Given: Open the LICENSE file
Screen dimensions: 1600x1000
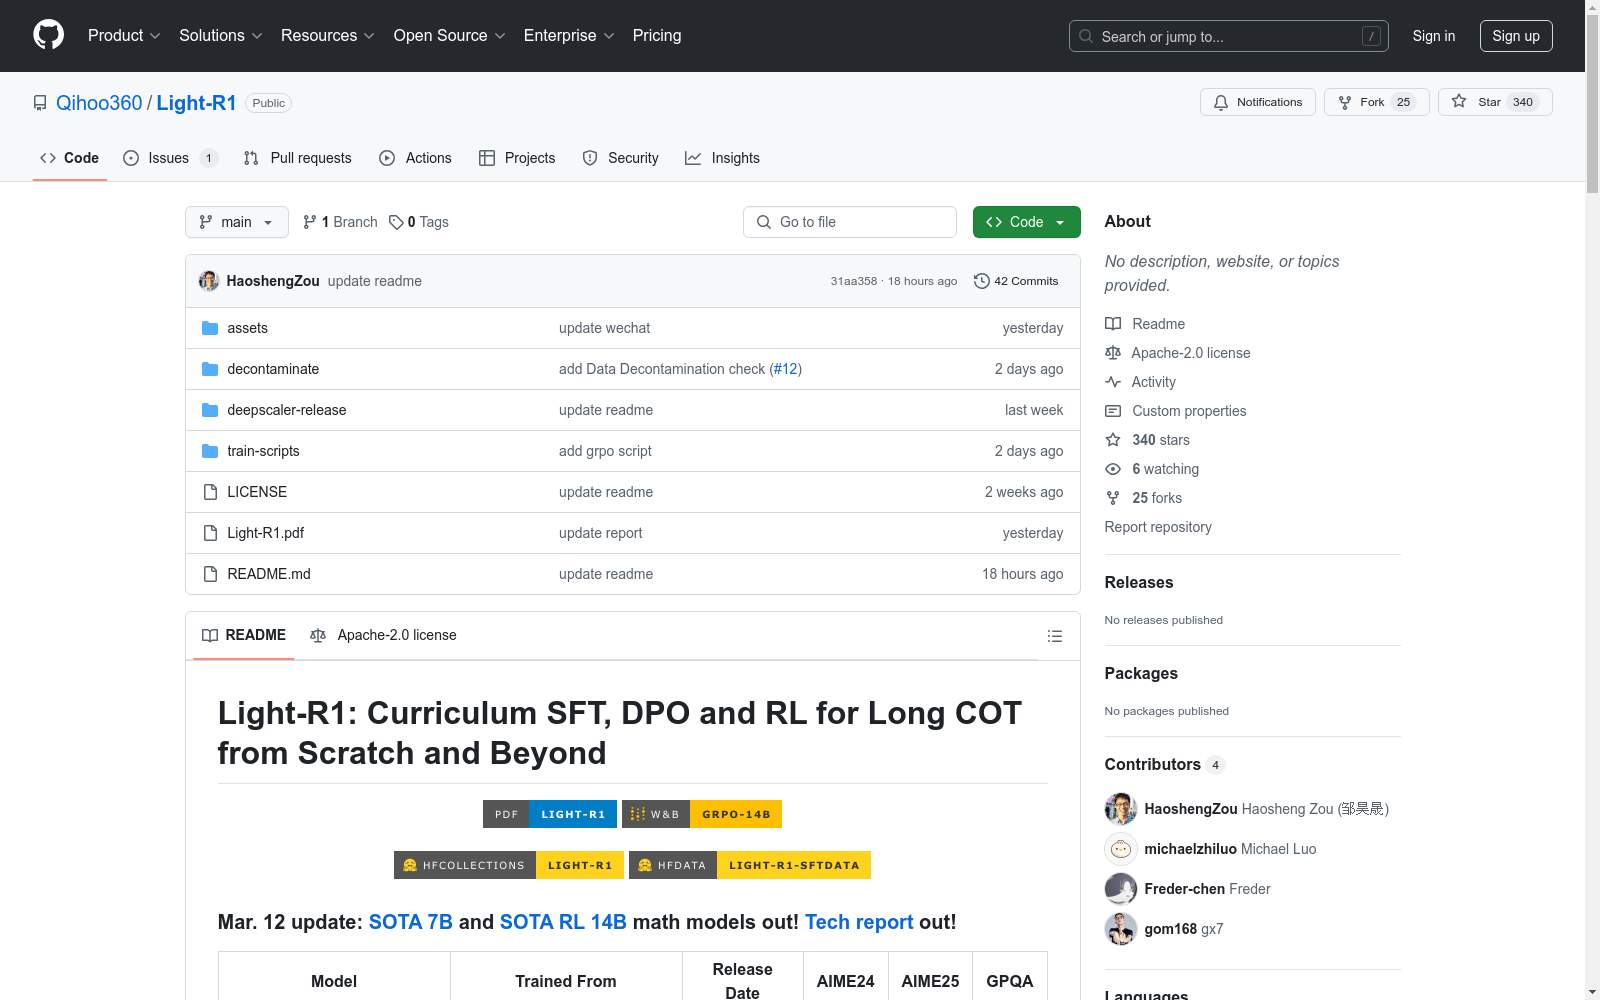Looking at the screenshot, I should click(257, 492).
